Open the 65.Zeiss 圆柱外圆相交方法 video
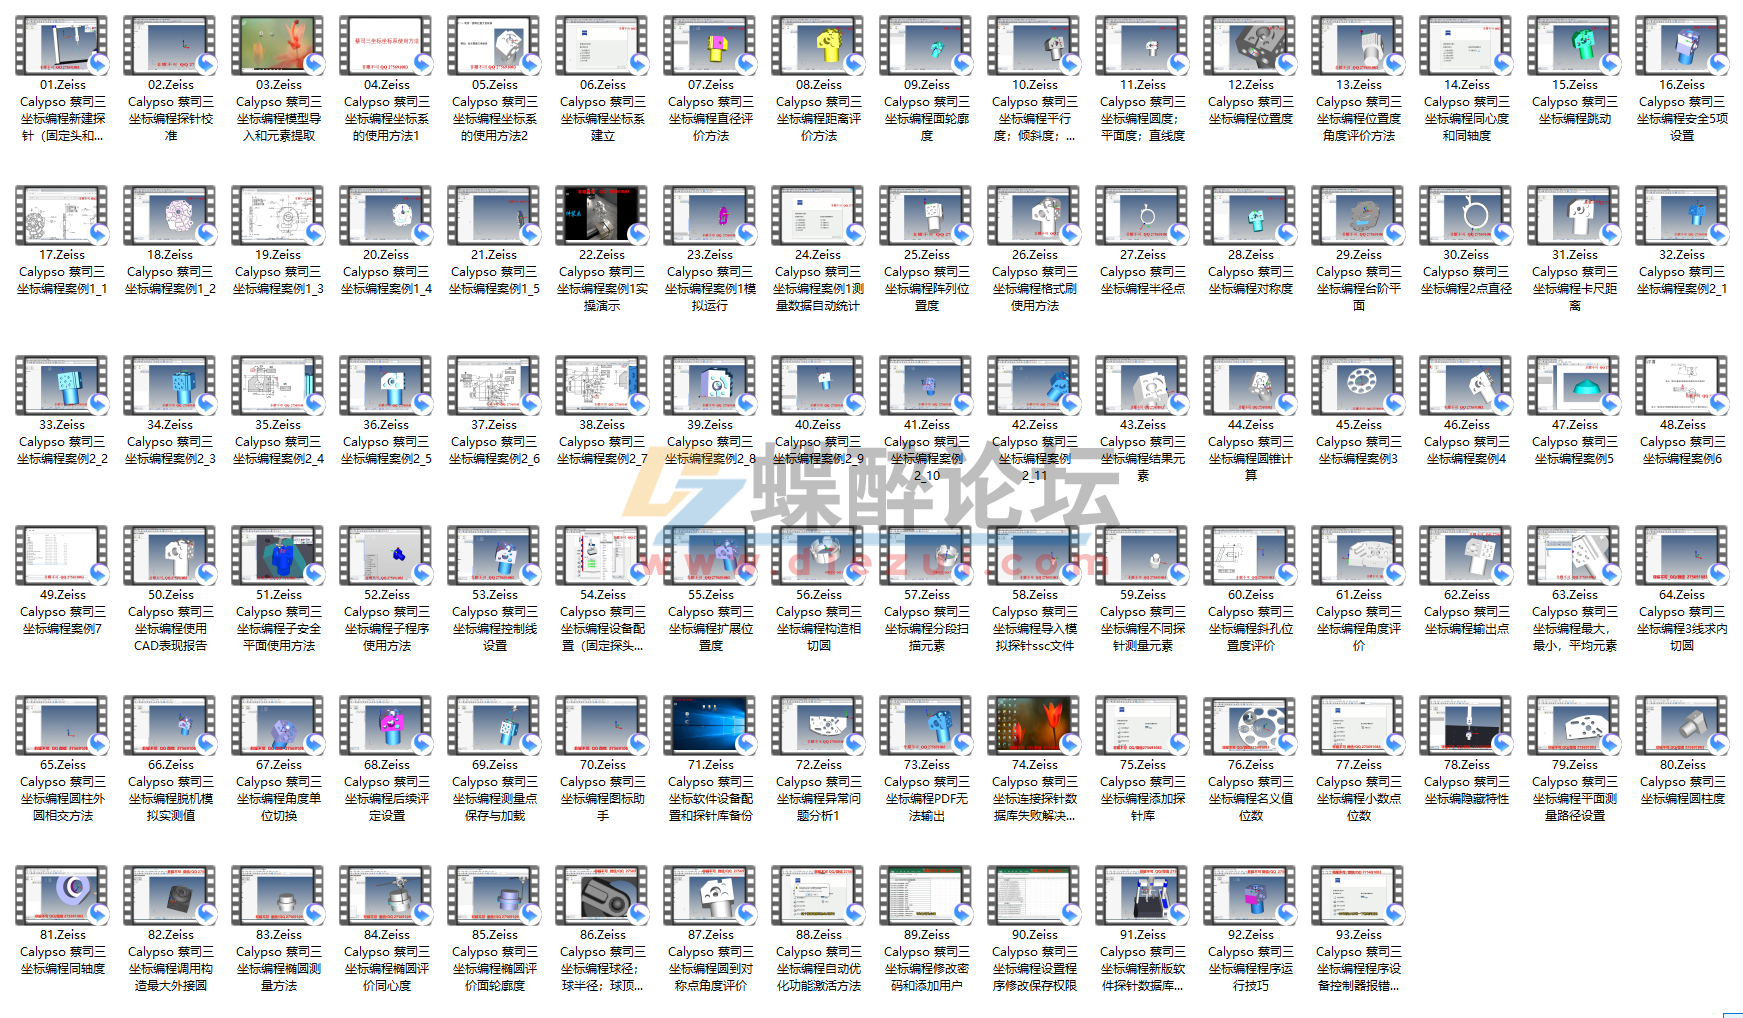Image resolution: width=1743 pixels, height=1018 pixels. (x=60, y=727)
